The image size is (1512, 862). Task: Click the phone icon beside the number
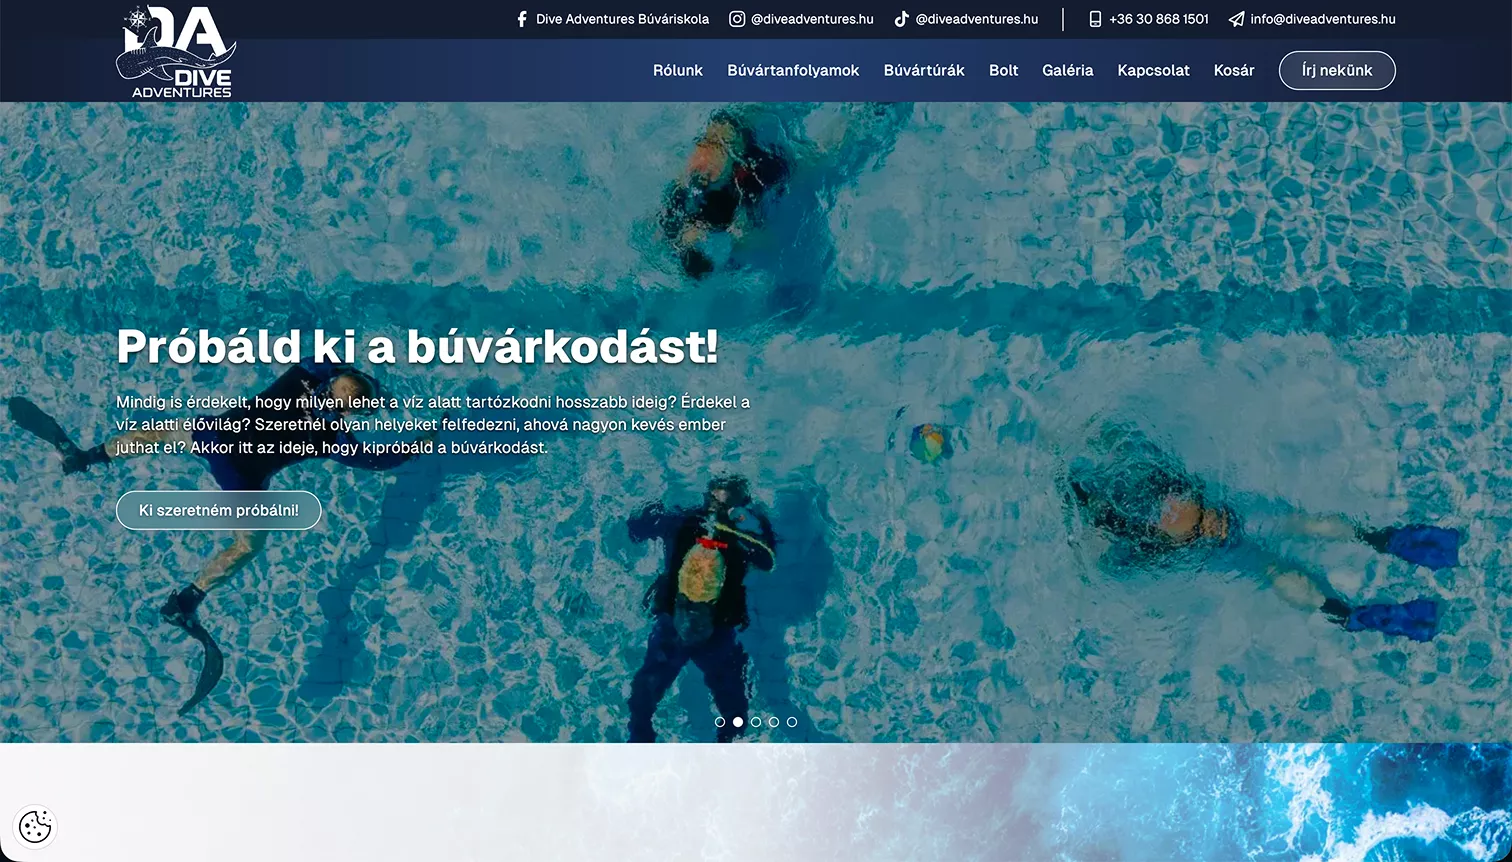(1095, 19)
